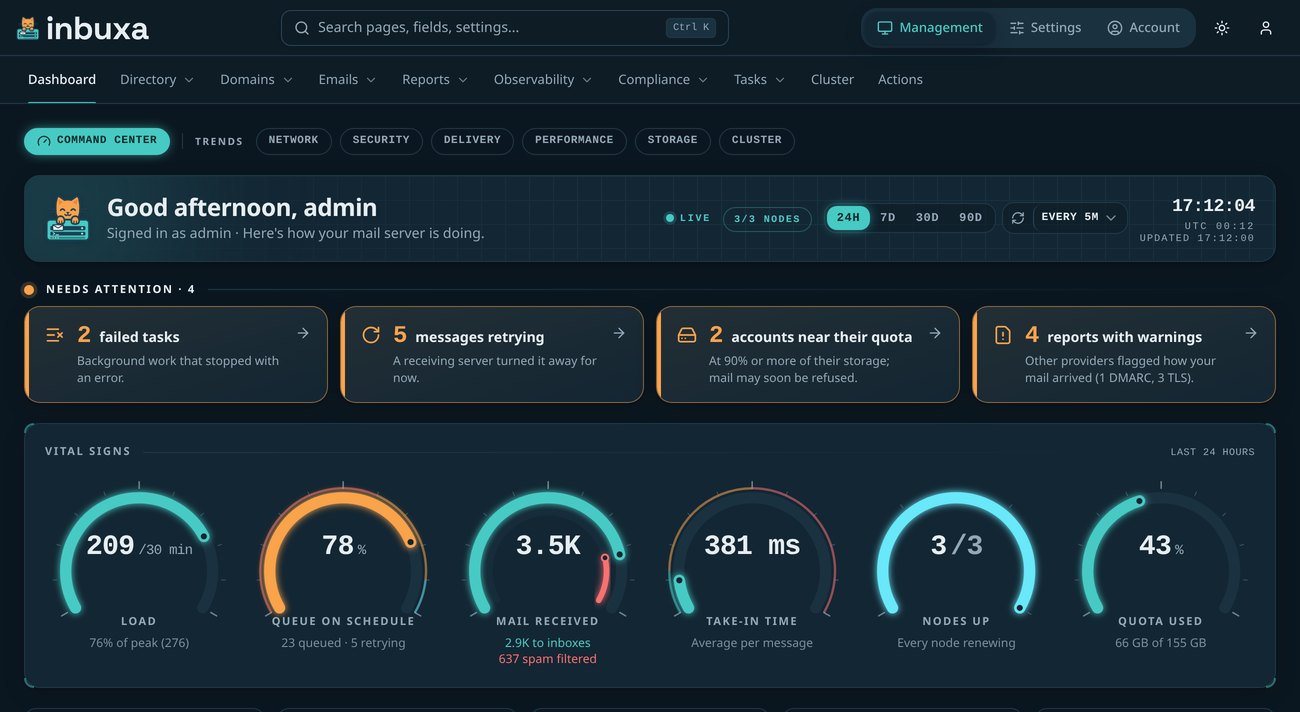Click the Take-in Time 381 ms gauge
The image size is (1300, 712).
point(752,552)
